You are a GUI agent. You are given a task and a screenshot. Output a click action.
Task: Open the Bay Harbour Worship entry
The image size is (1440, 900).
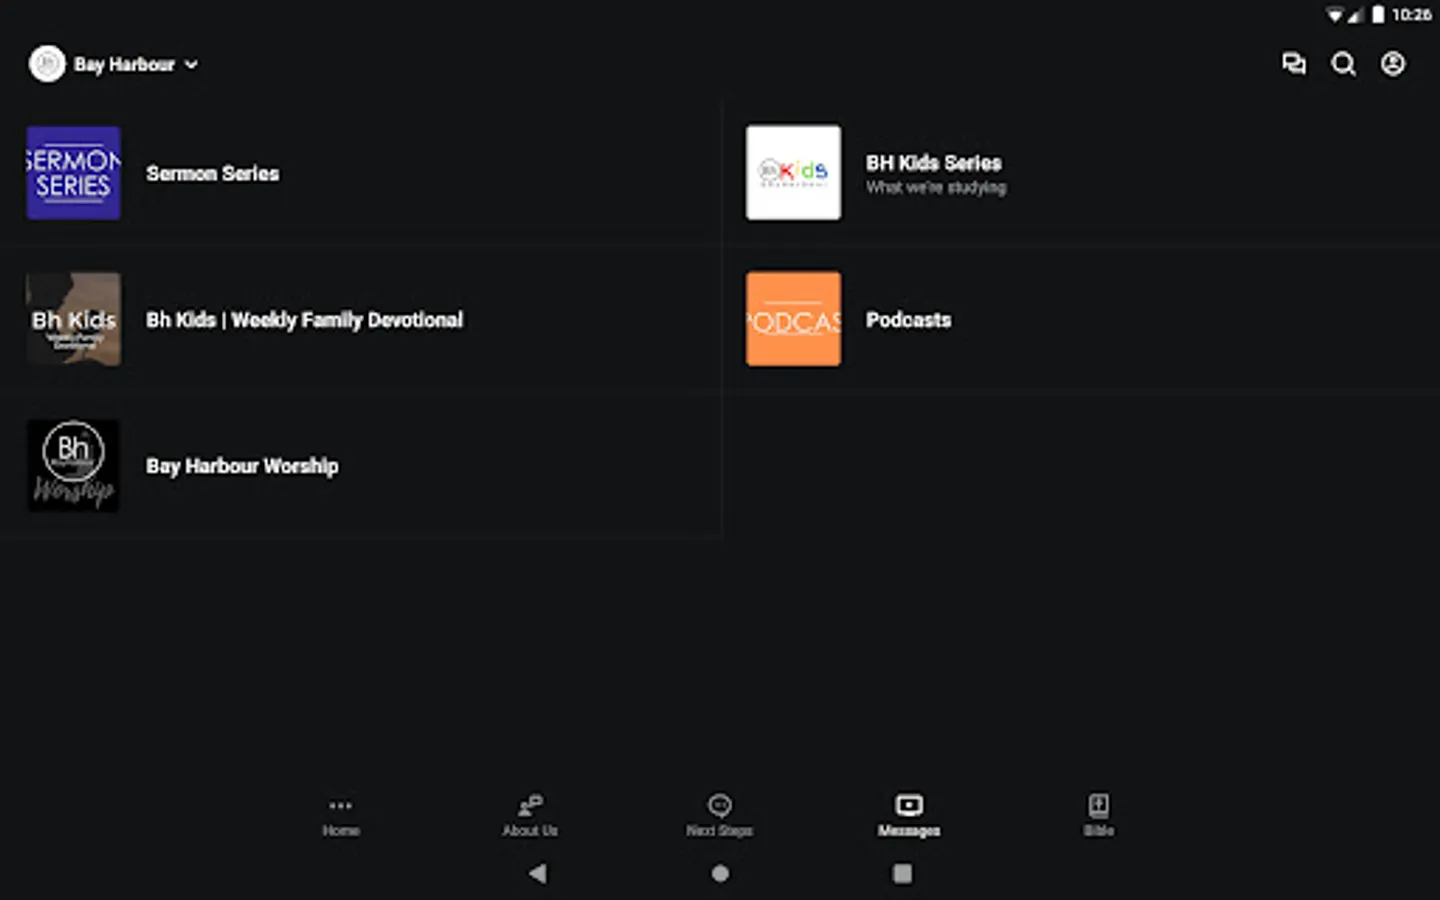360,465
